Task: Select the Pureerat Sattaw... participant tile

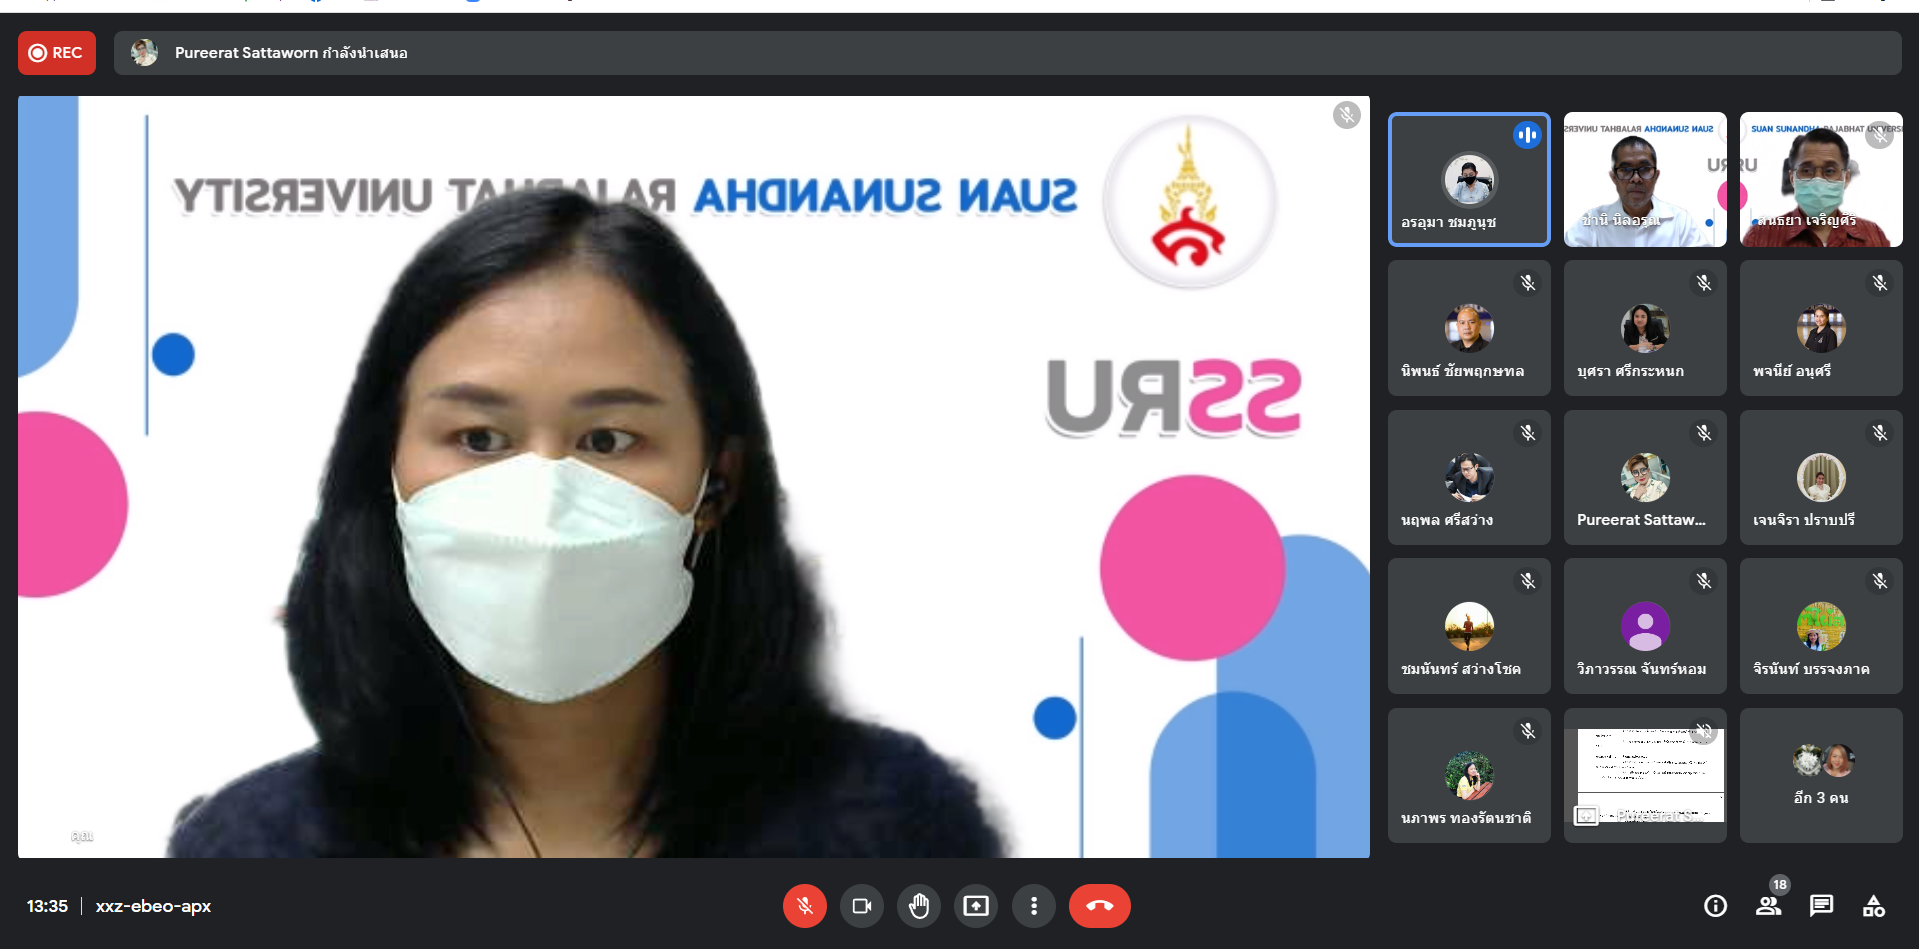Action: click(1644, 478)
